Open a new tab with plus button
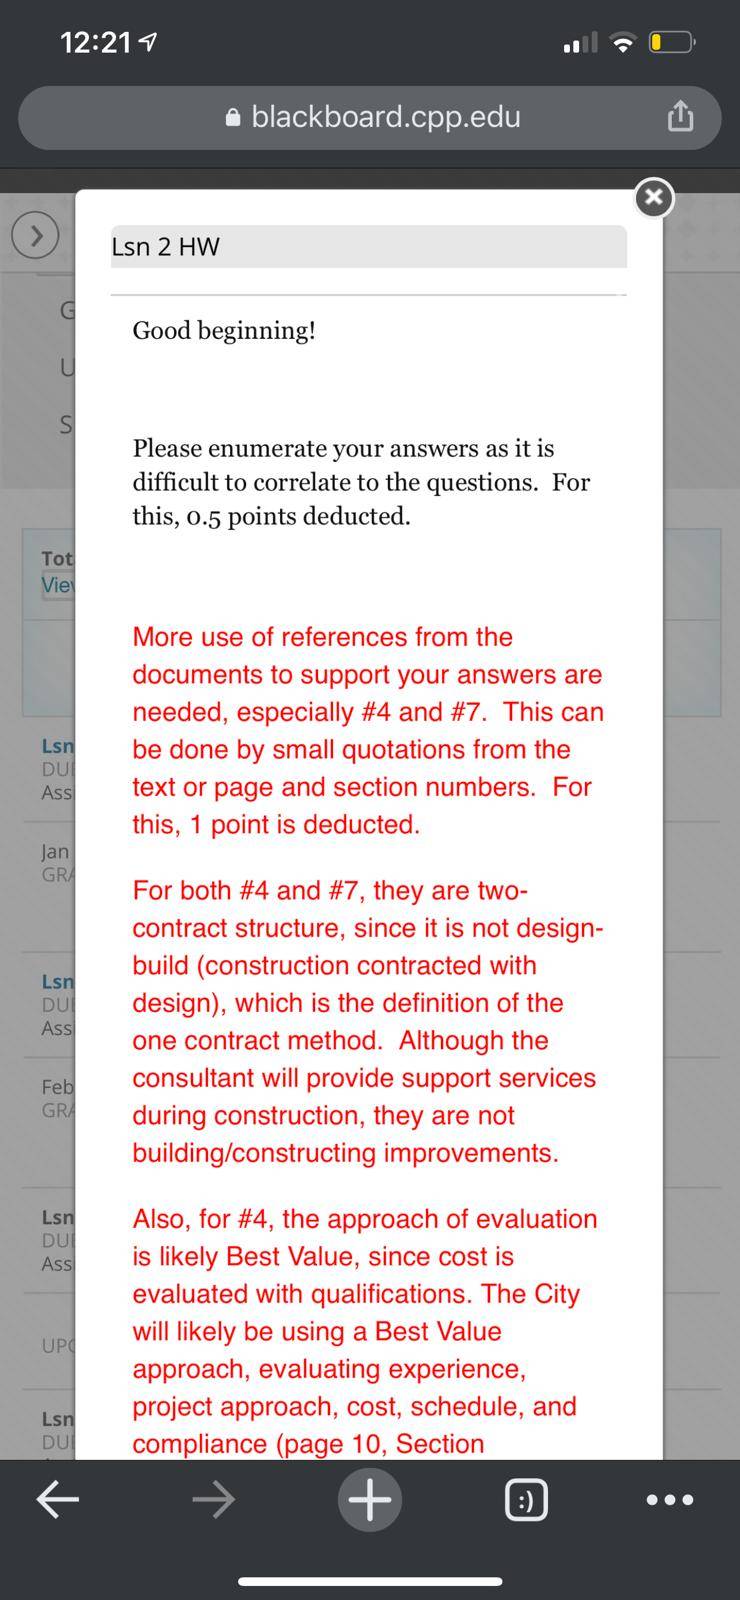 tap(370, 1499)
